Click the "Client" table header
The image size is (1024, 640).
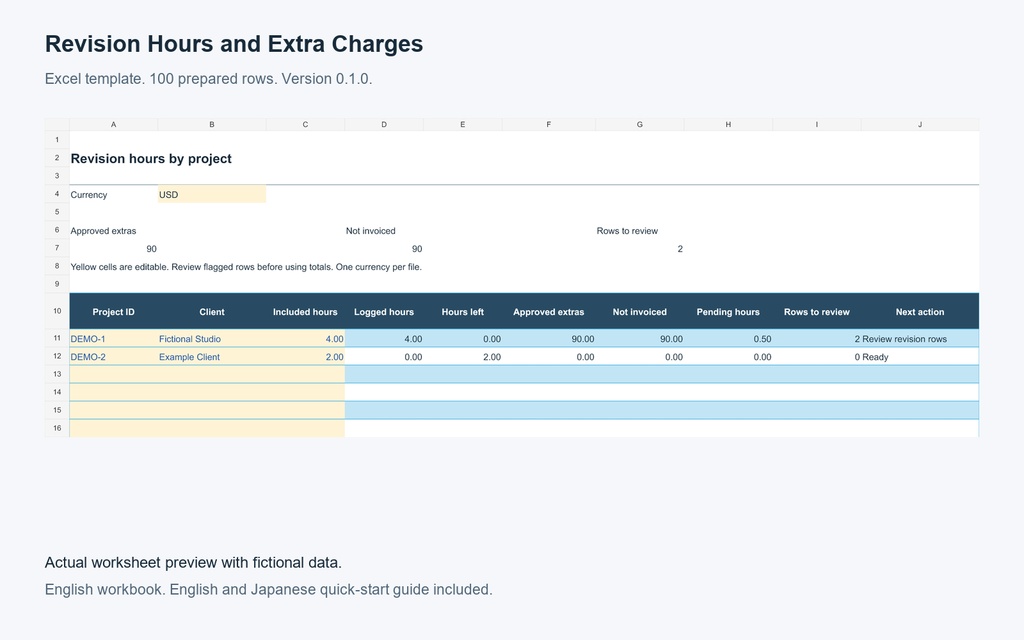click(212, 312)
